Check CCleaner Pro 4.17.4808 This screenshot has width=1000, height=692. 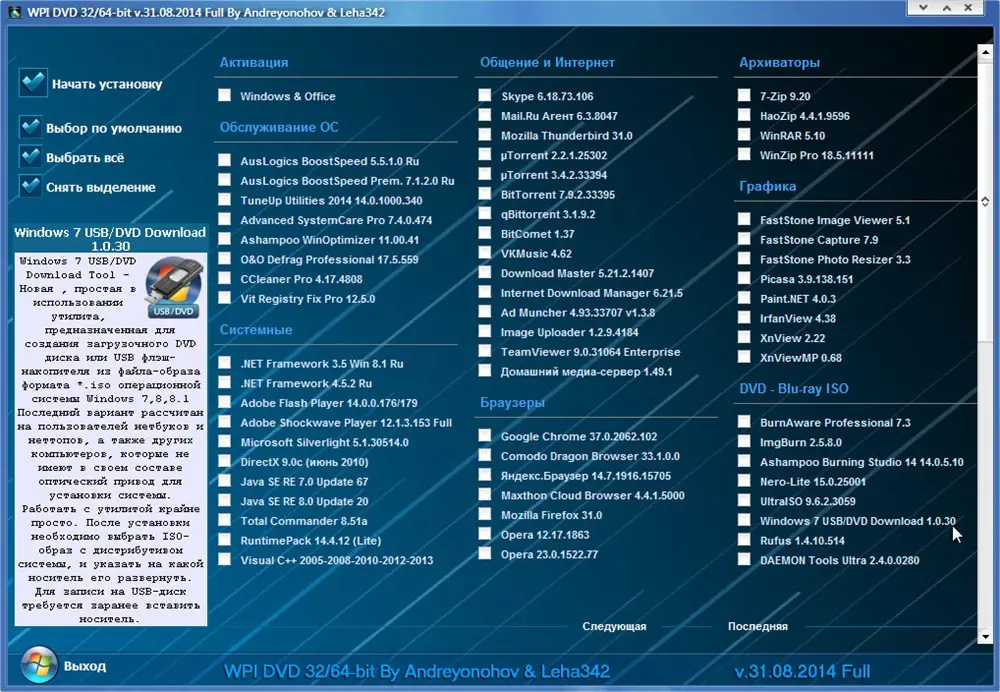[225, 278]
